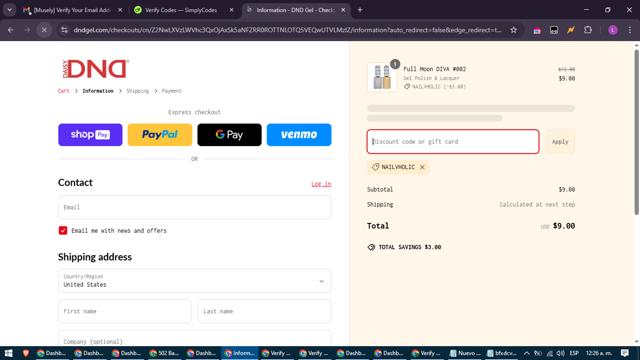Click Full Moon DIVA product thumbnail

382,77
